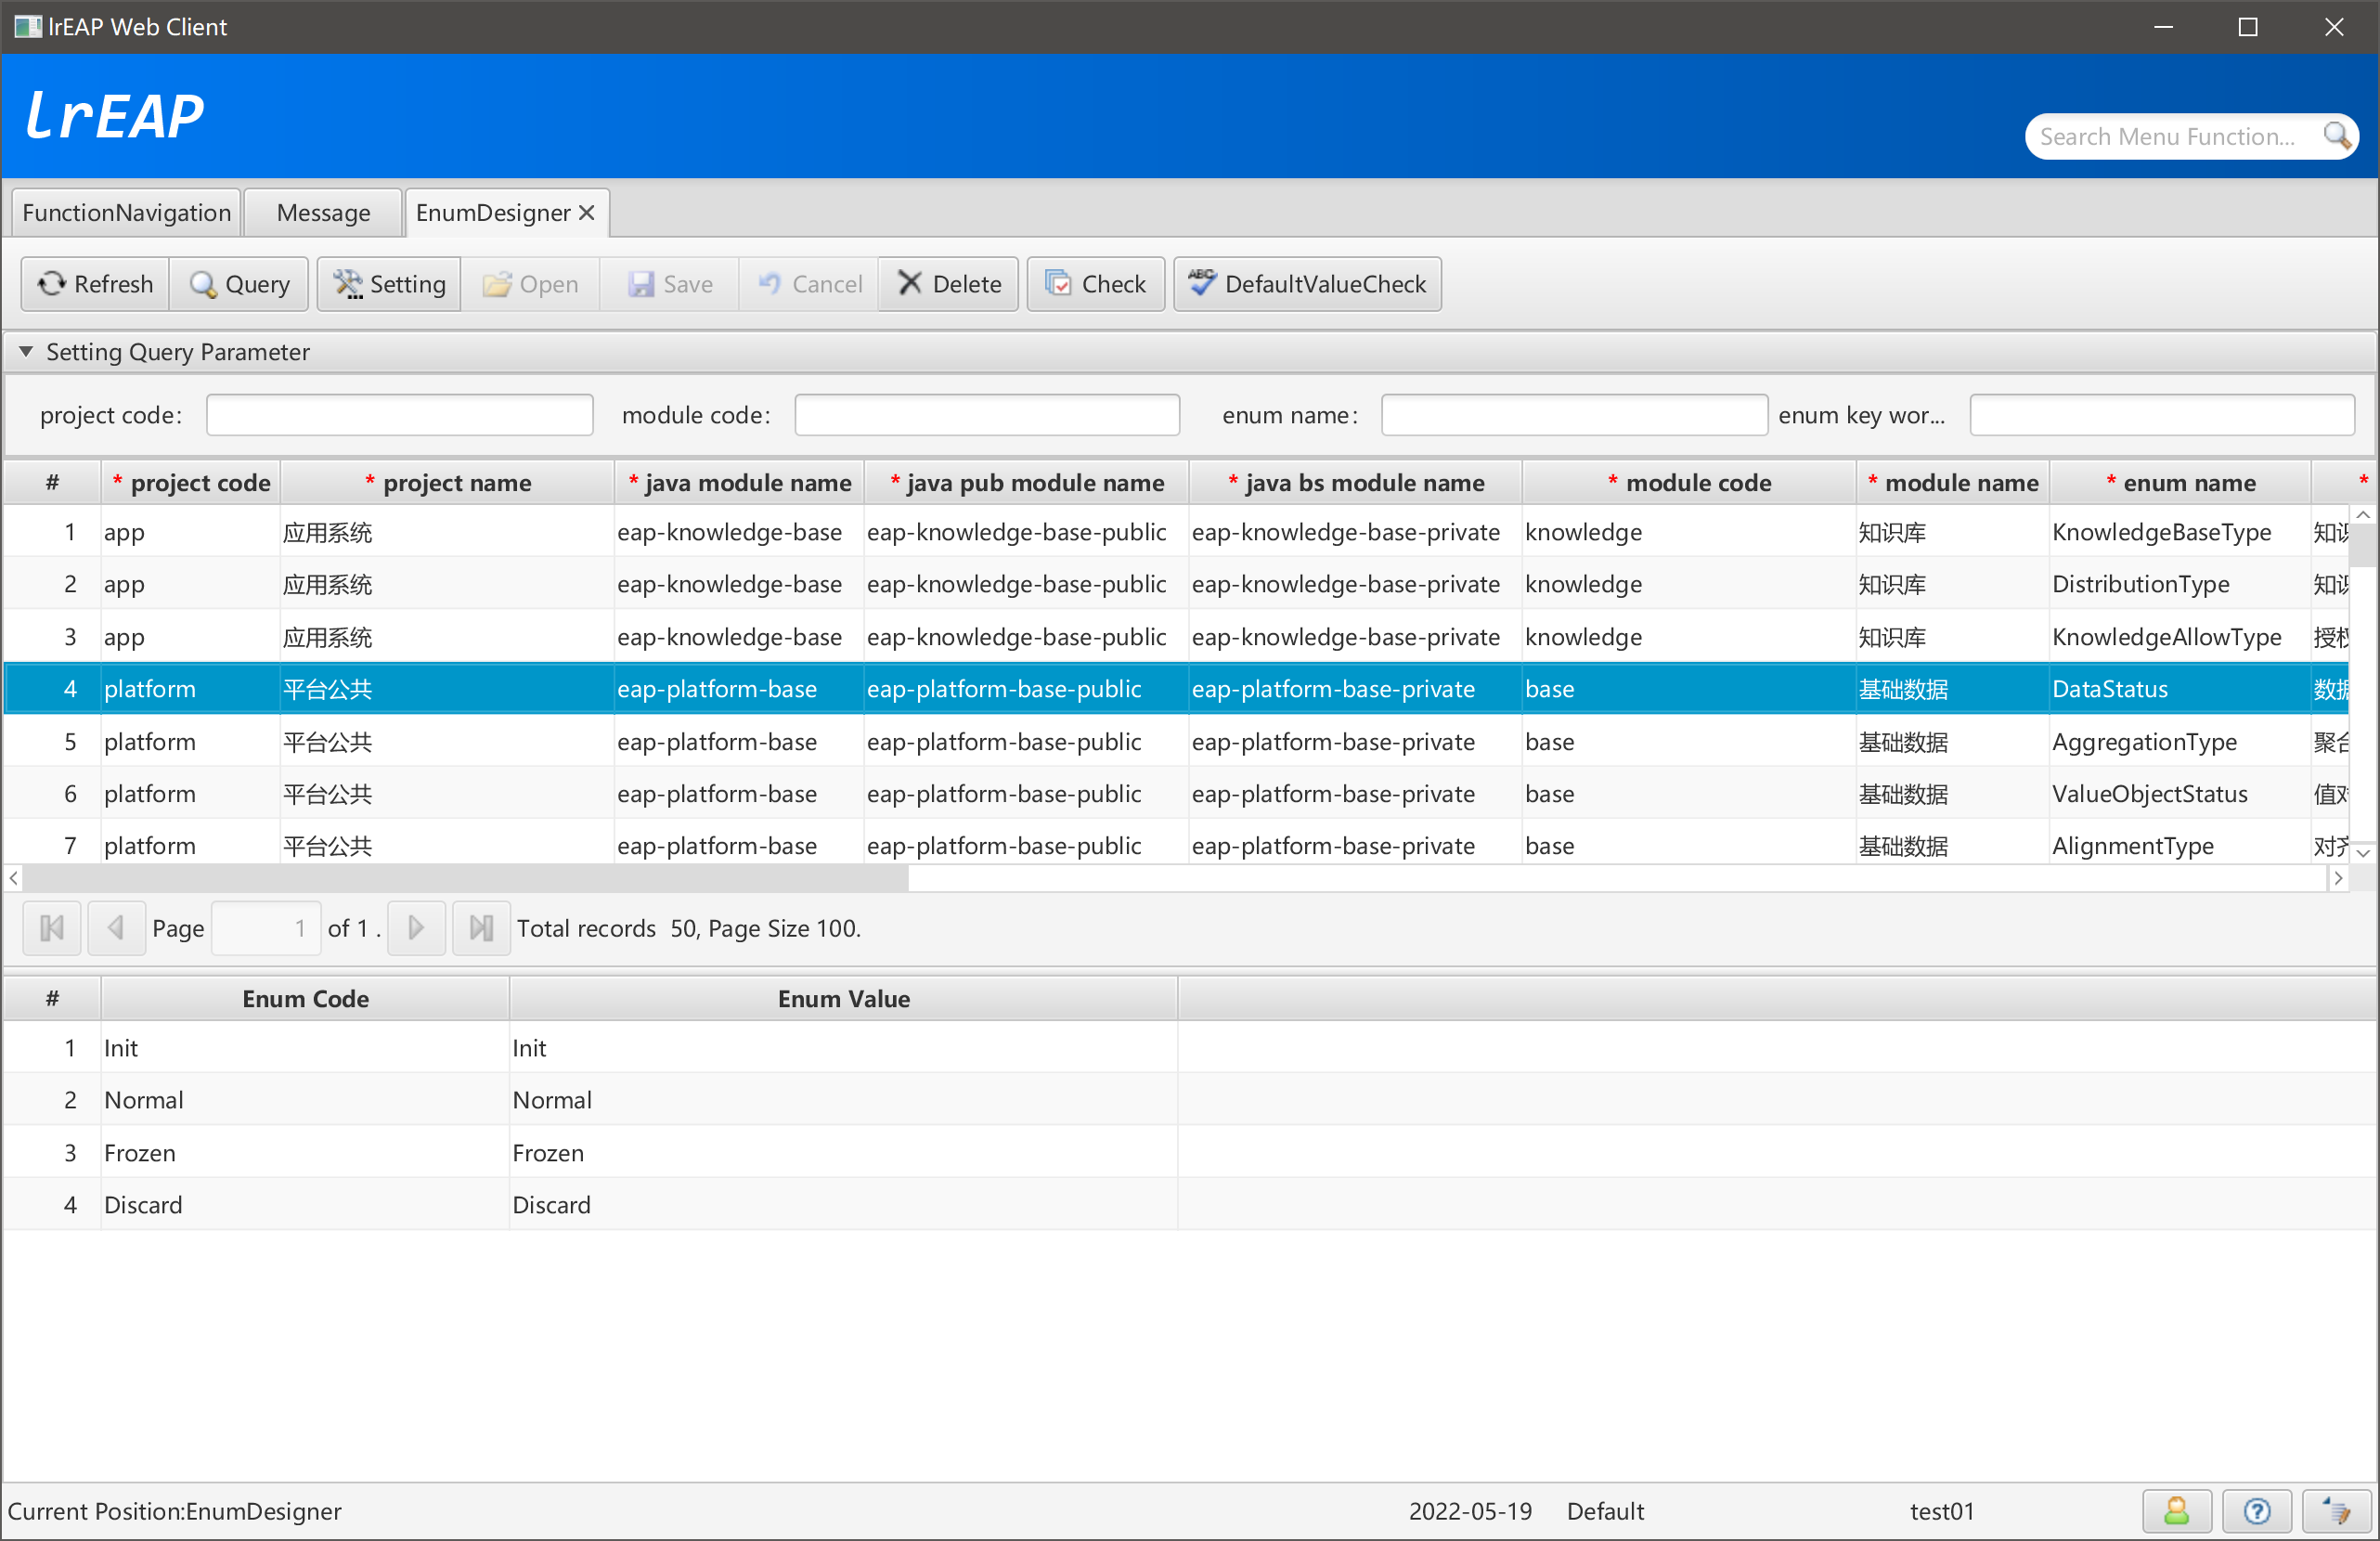Open the Setting tool

pyautogui.click(x=389, y=284)
